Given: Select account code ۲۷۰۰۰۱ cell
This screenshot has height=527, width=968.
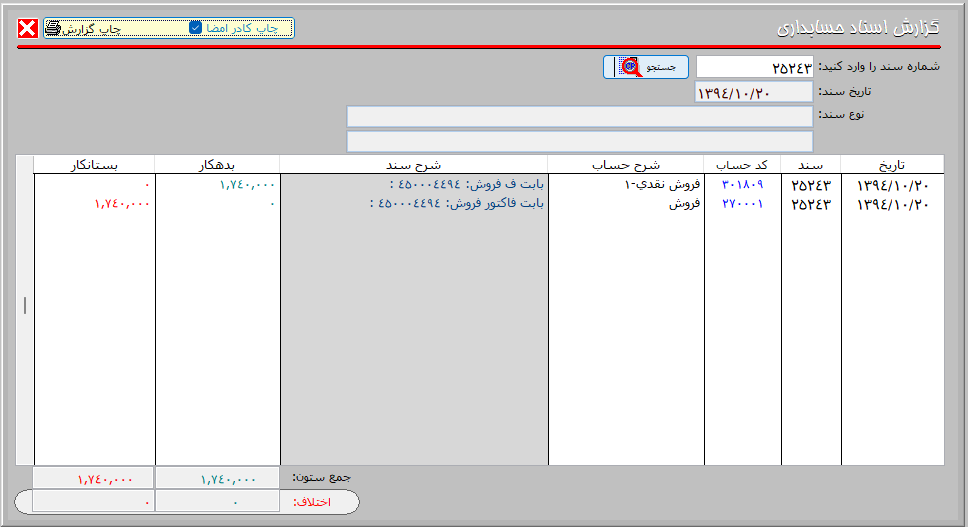Looking at the screenshot, I should [x=742, y=203].
